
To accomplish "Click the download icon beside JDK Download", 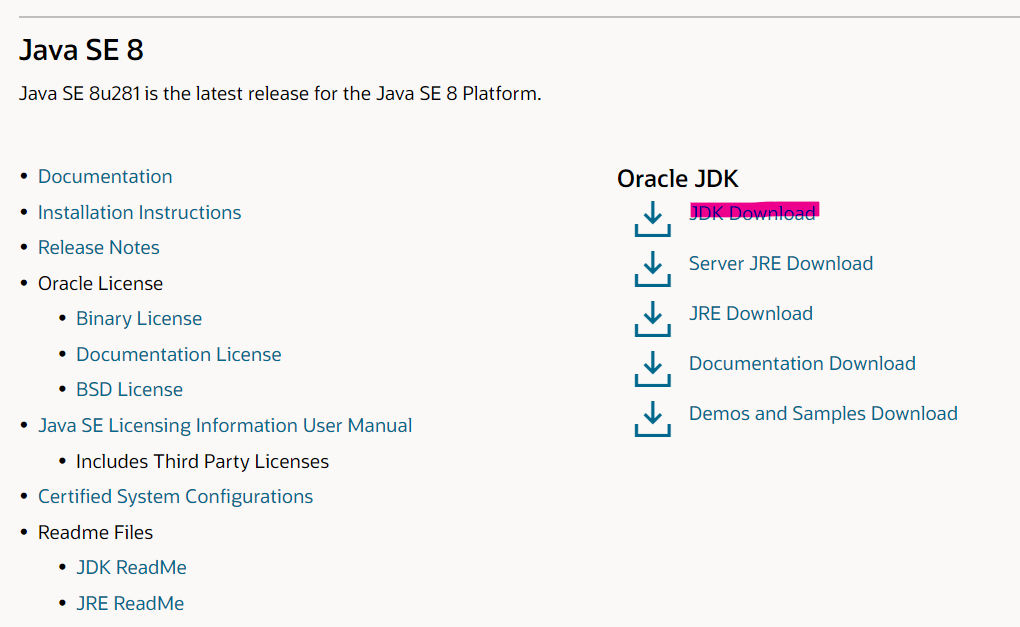I will point(652,219).
